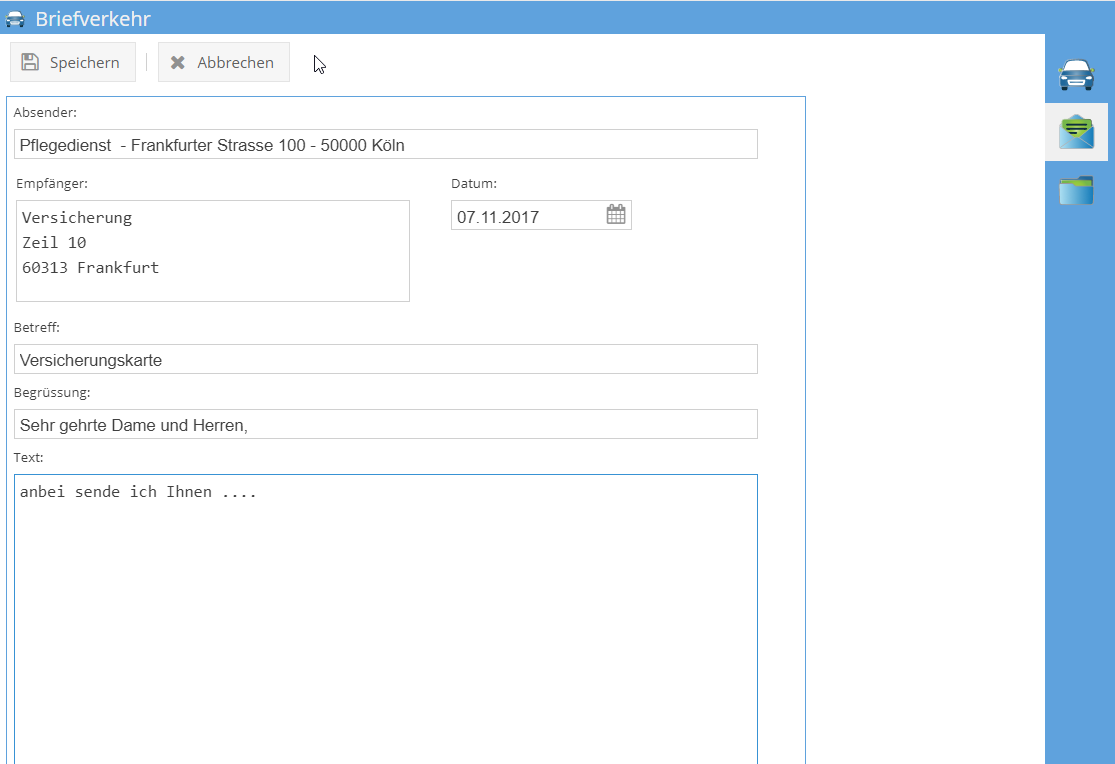Click the X icon beside Abbrechen
Image resolution: width=1115 pixels, height=764 pixels.
[178, 62]
